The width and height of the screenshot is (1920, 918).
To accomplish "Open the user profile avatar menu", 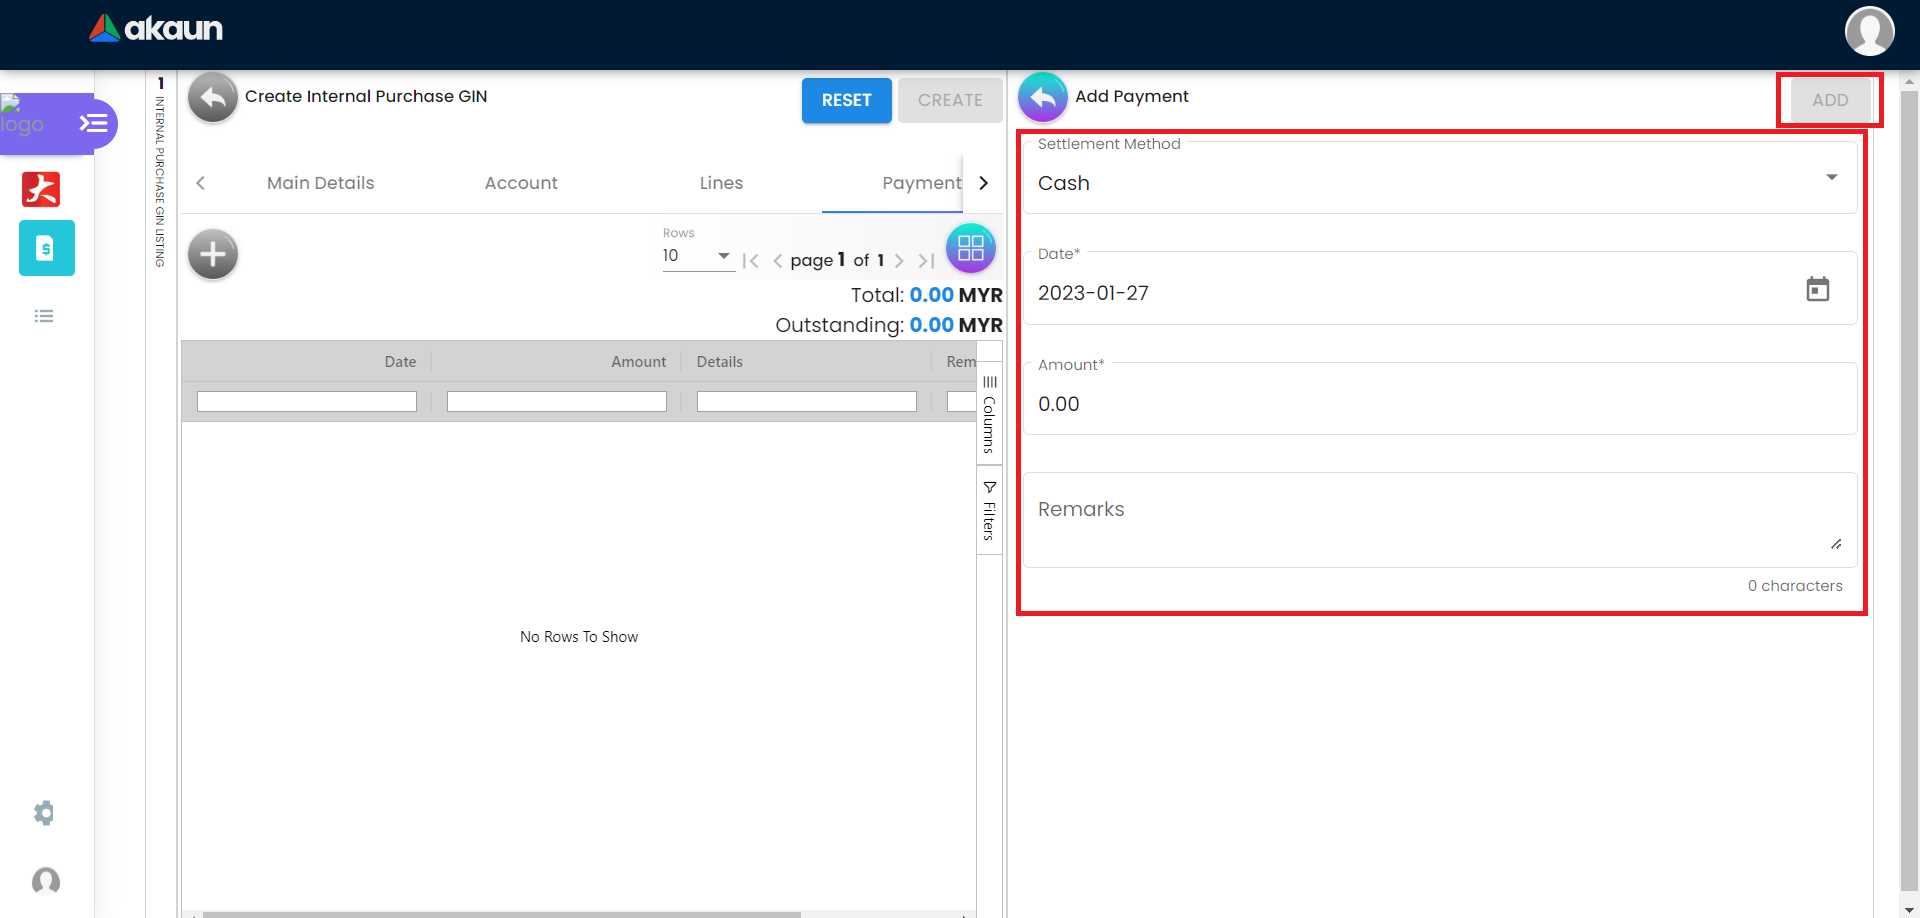I will [1869, 31].
